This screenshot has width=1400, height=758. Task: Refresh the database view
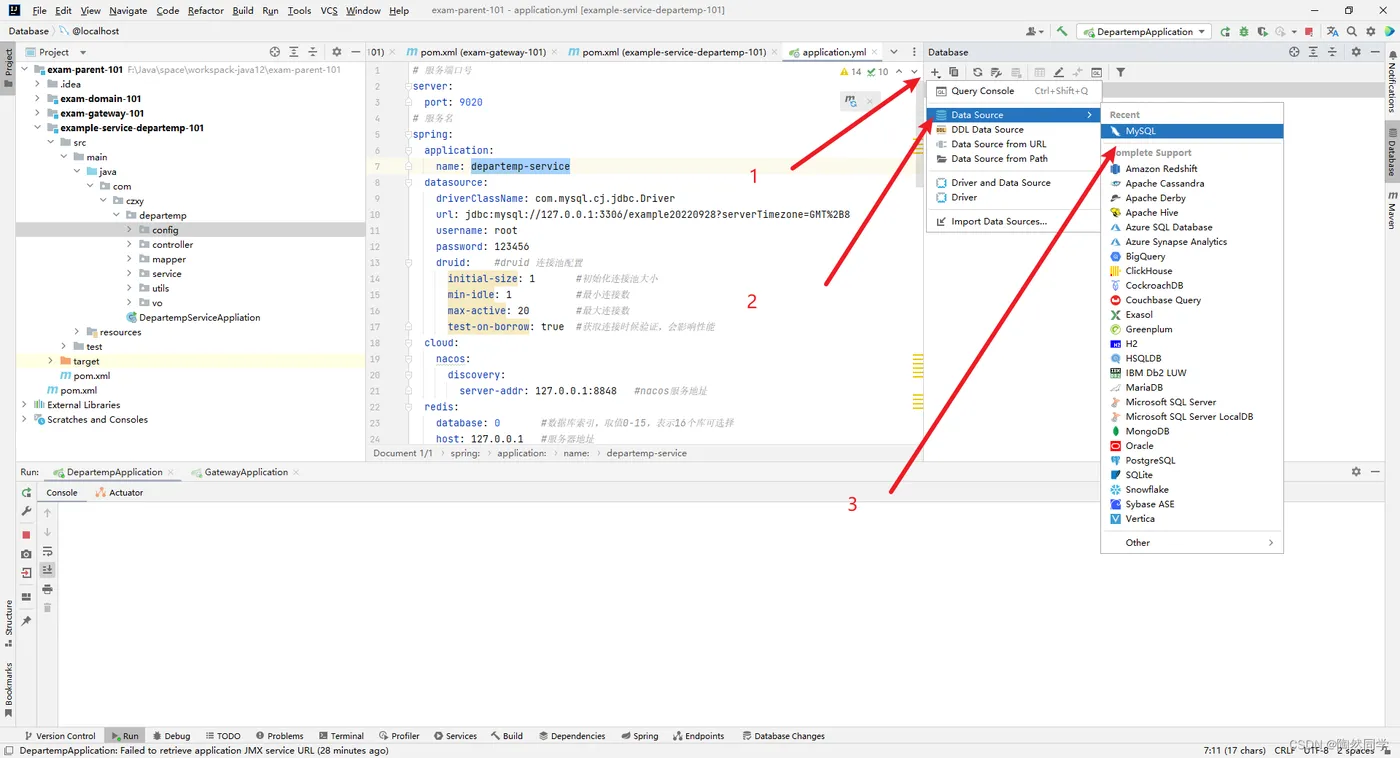977,72
